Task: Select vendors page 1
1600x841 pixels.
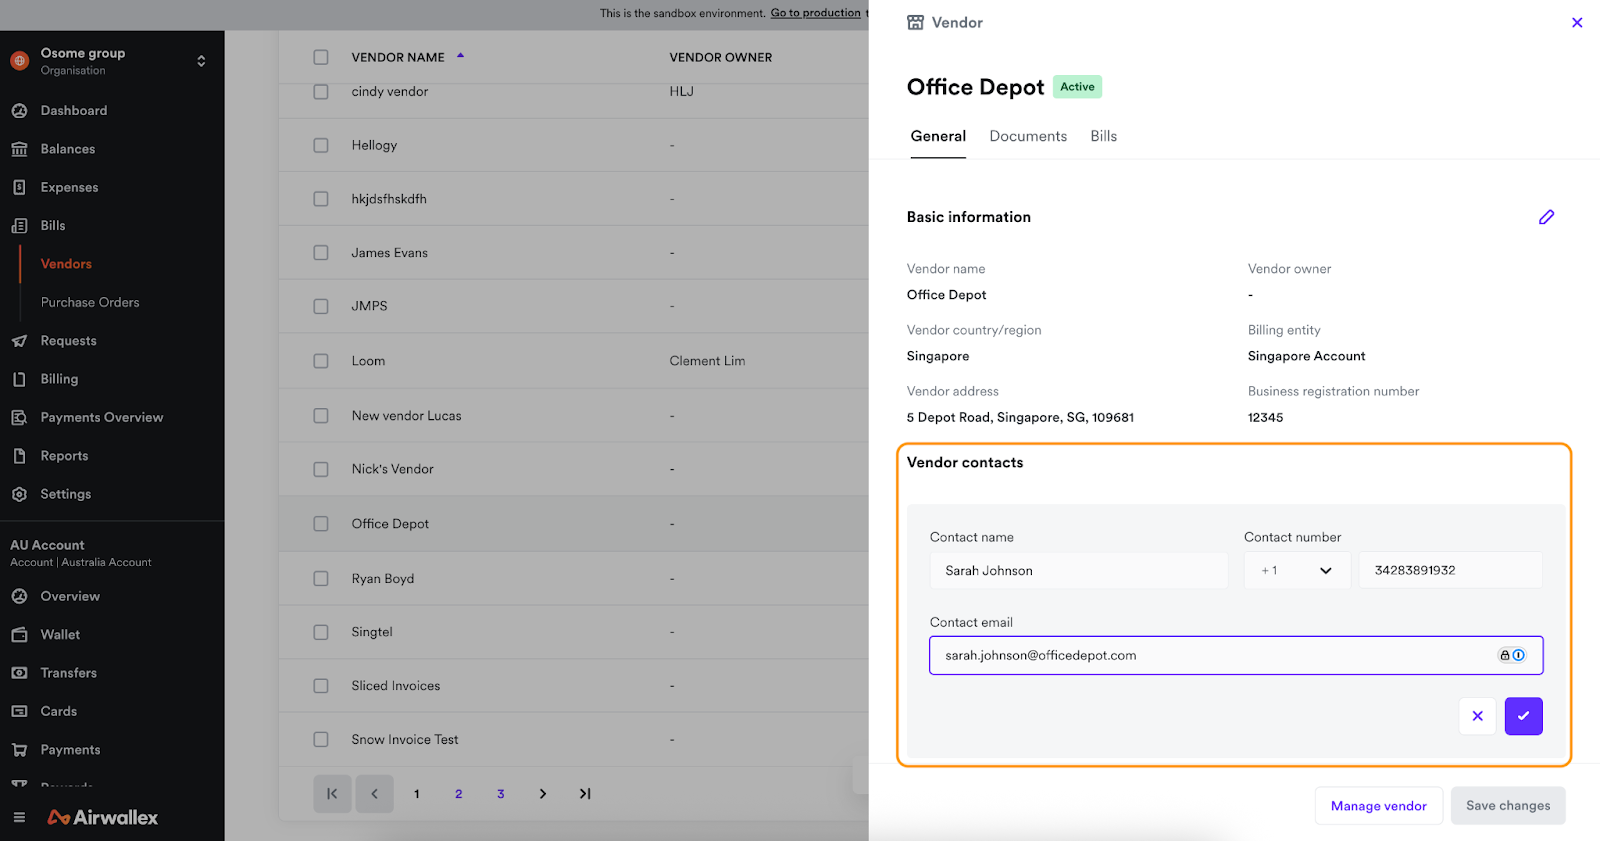Action: click(x=417, y=794)
